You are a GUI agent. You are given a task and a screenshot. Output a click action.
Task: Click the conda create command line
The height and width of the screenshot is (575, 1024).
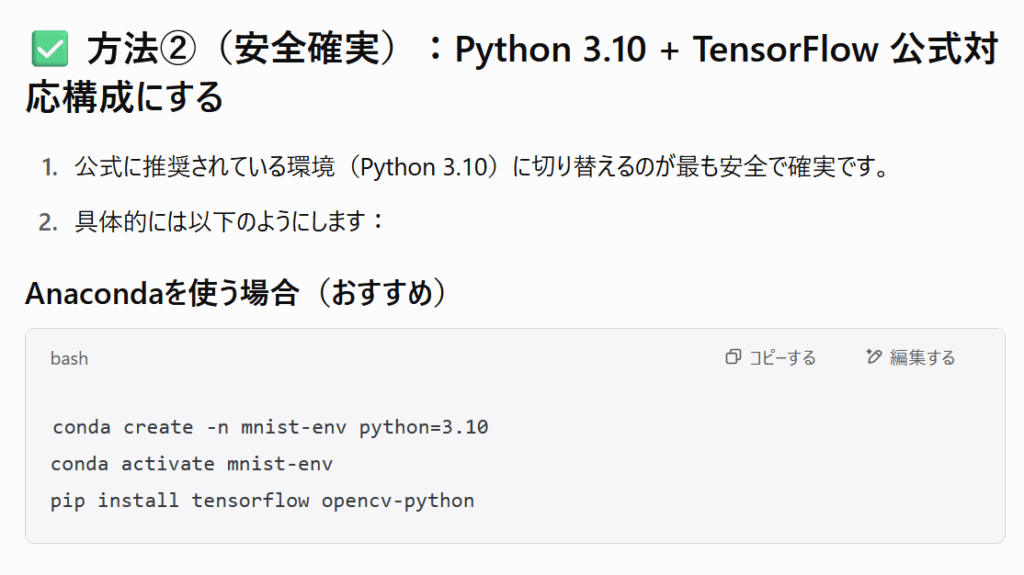[270, 427]
